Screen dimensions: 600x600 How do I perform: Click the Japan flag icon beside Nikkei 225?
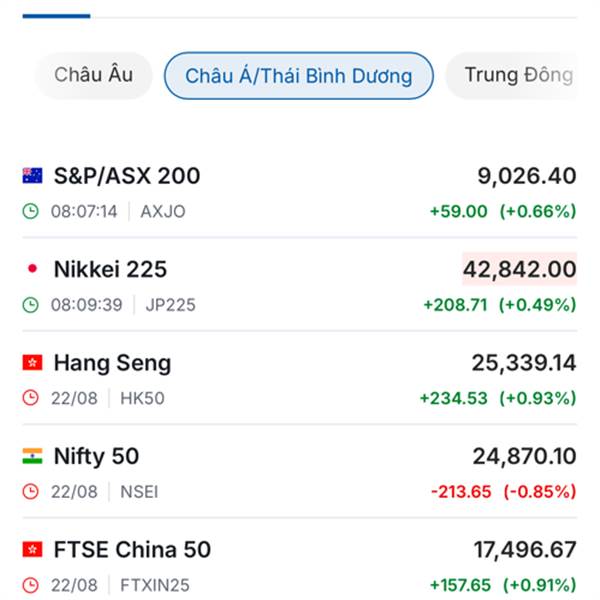click(x=33, y=269)
